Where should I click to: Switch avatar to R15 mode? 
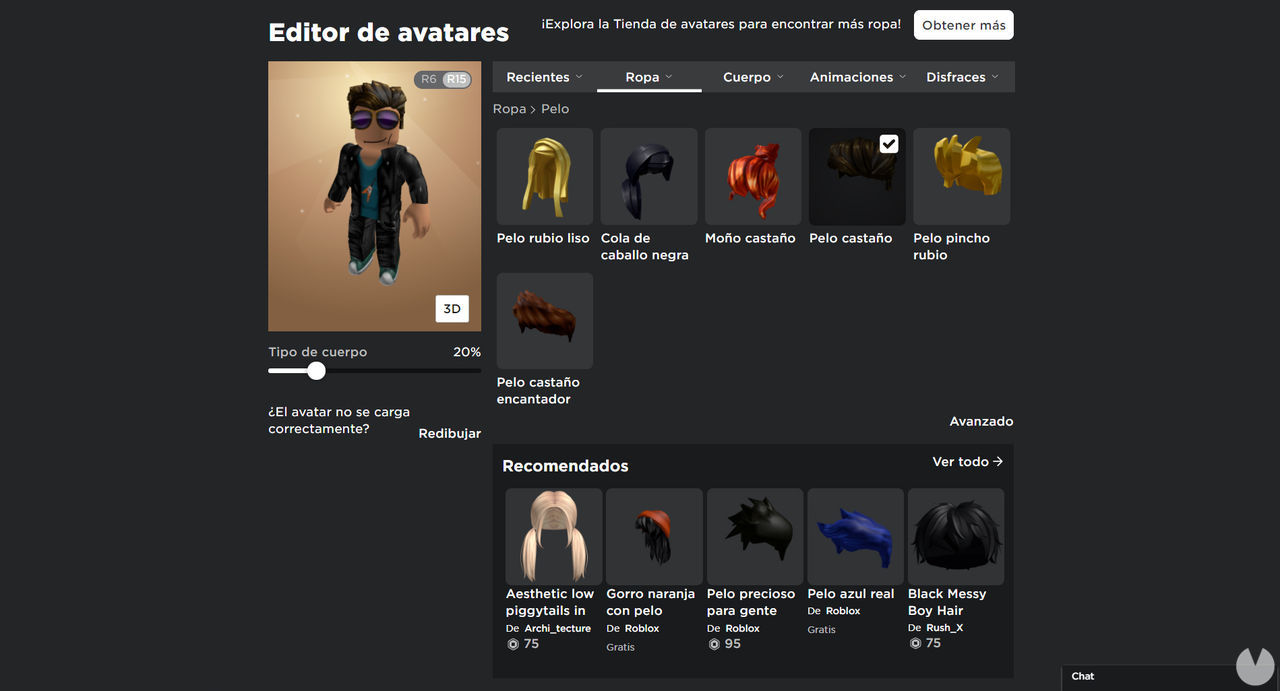(456, 79)
